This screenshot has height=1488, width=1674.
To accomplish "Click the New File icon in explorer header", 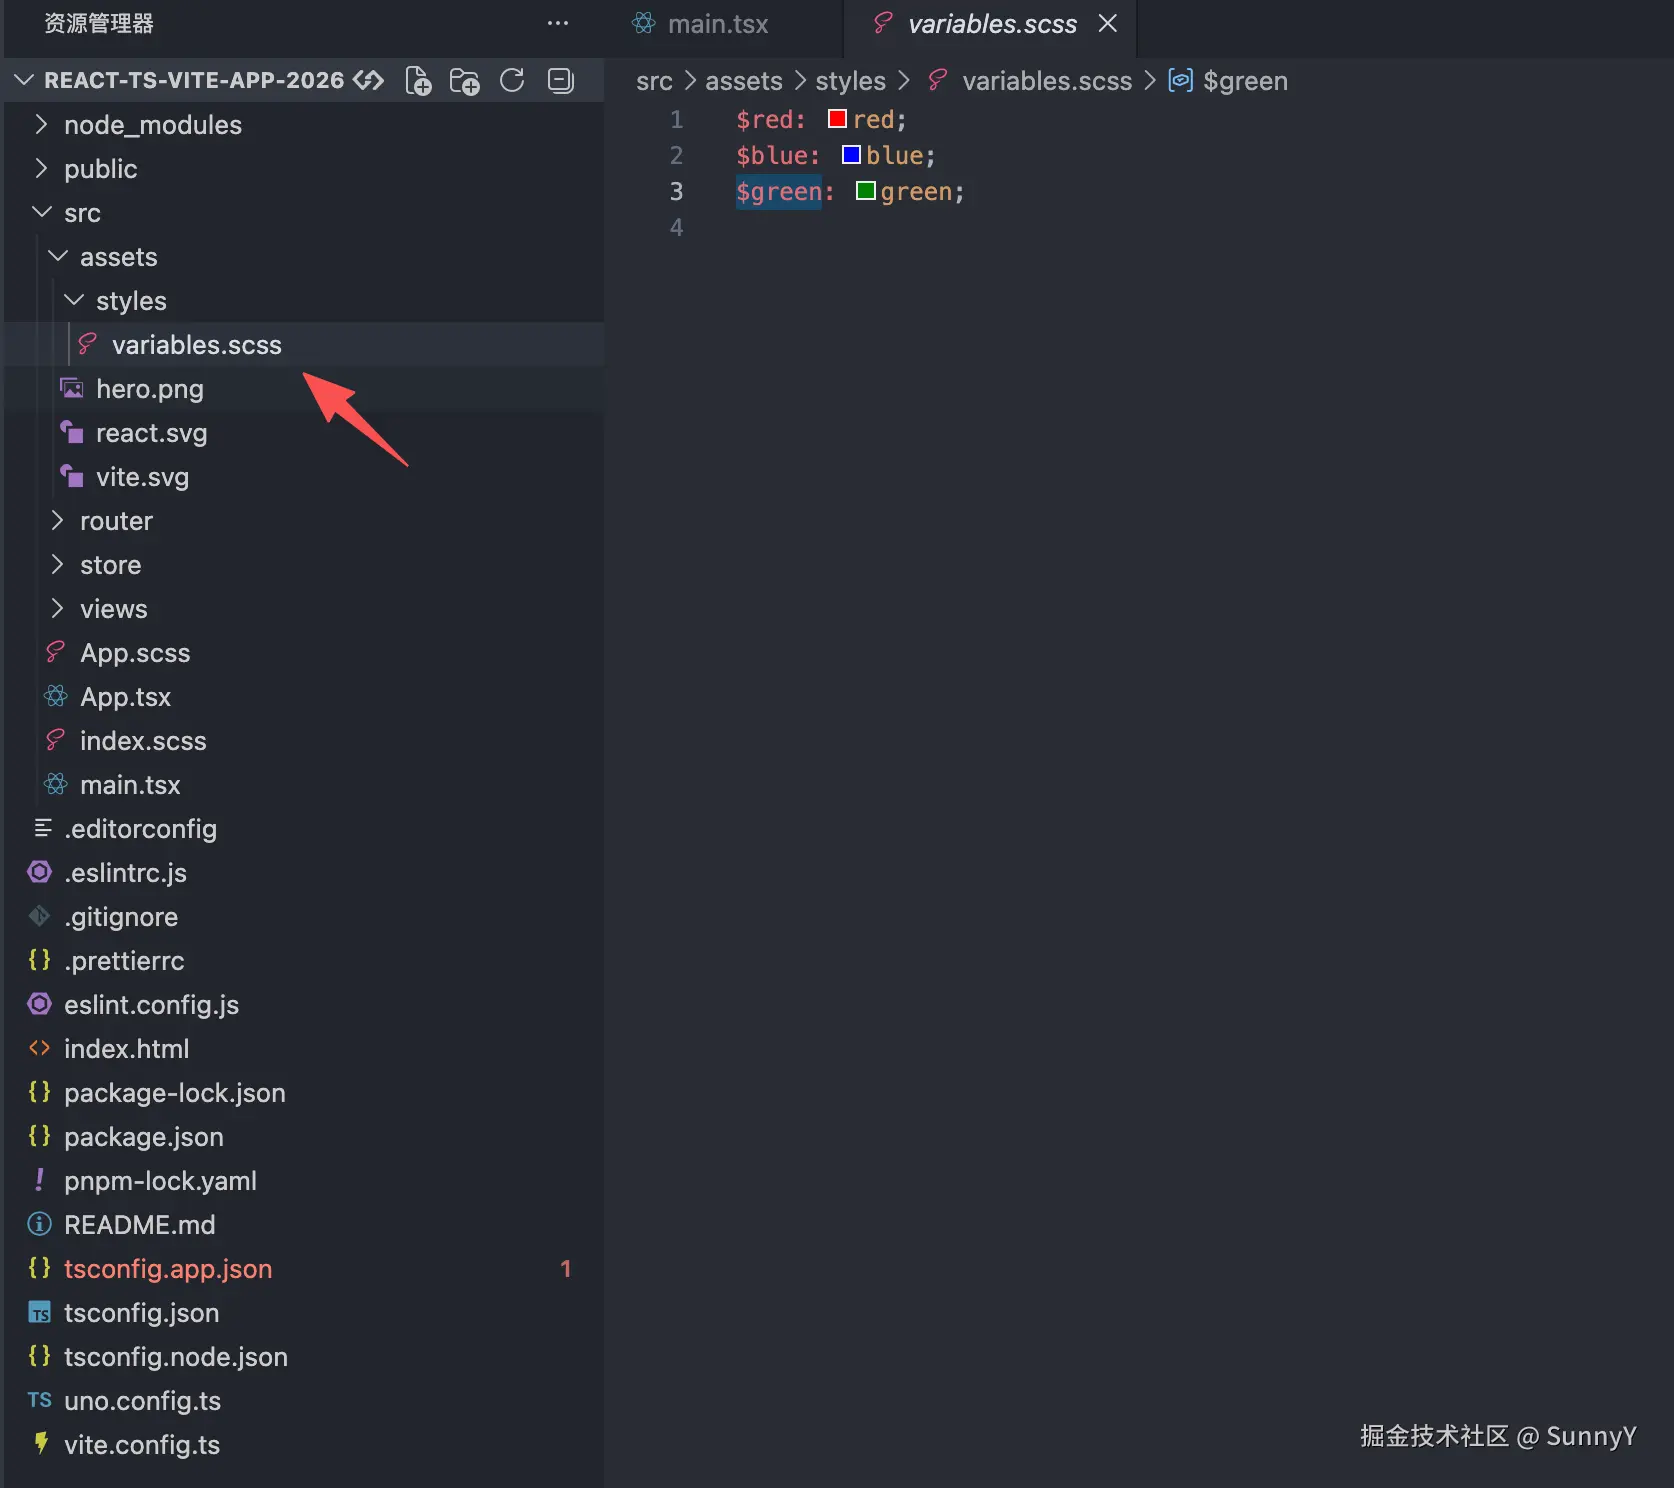I will (418, 81).
